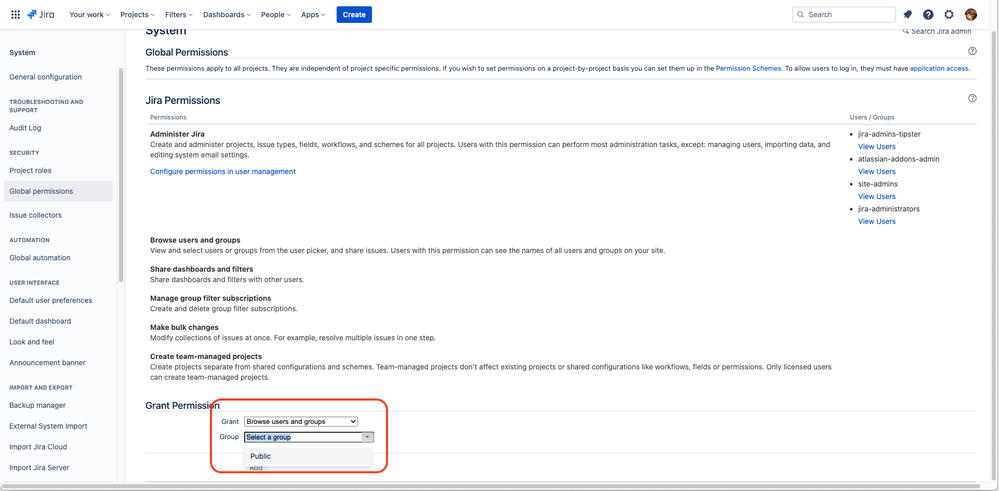View Users for site-admins
The image size is (999, 491).
pyautogui.click(x=877, y=196)
